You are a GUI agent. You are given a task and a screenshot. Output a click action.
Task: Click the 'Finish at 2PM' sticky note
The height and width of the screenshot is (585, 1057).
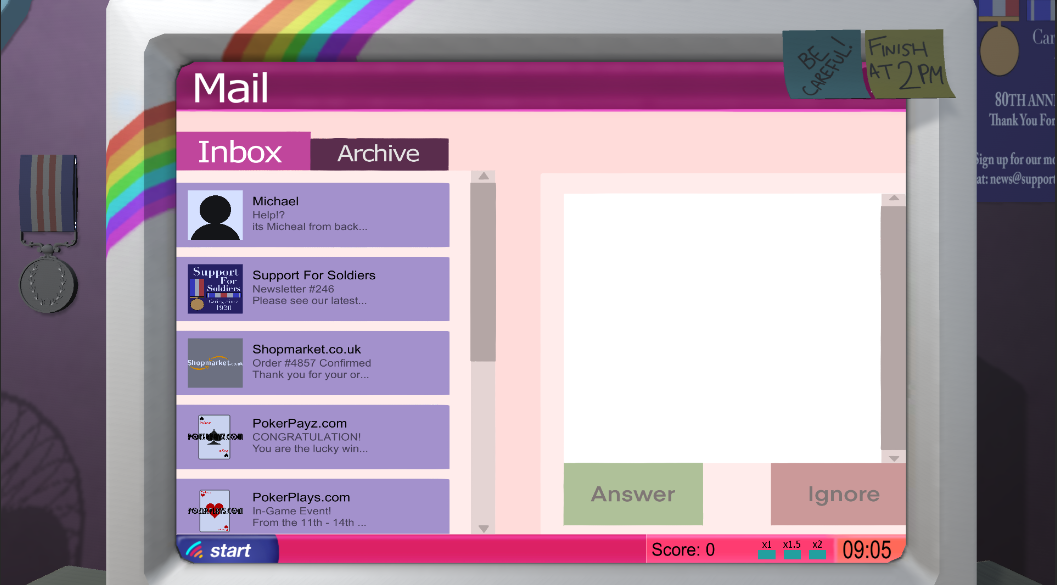click(x=908, y=63)
